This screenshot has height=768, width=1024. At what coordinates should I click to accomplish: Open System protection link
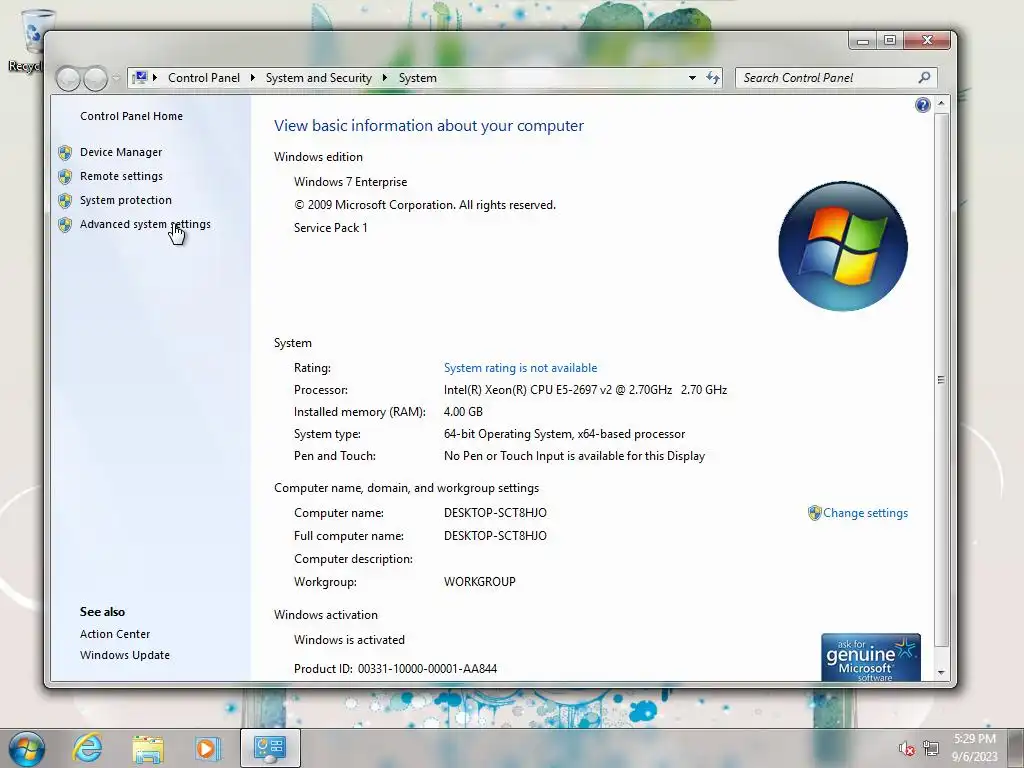point(125,200)
